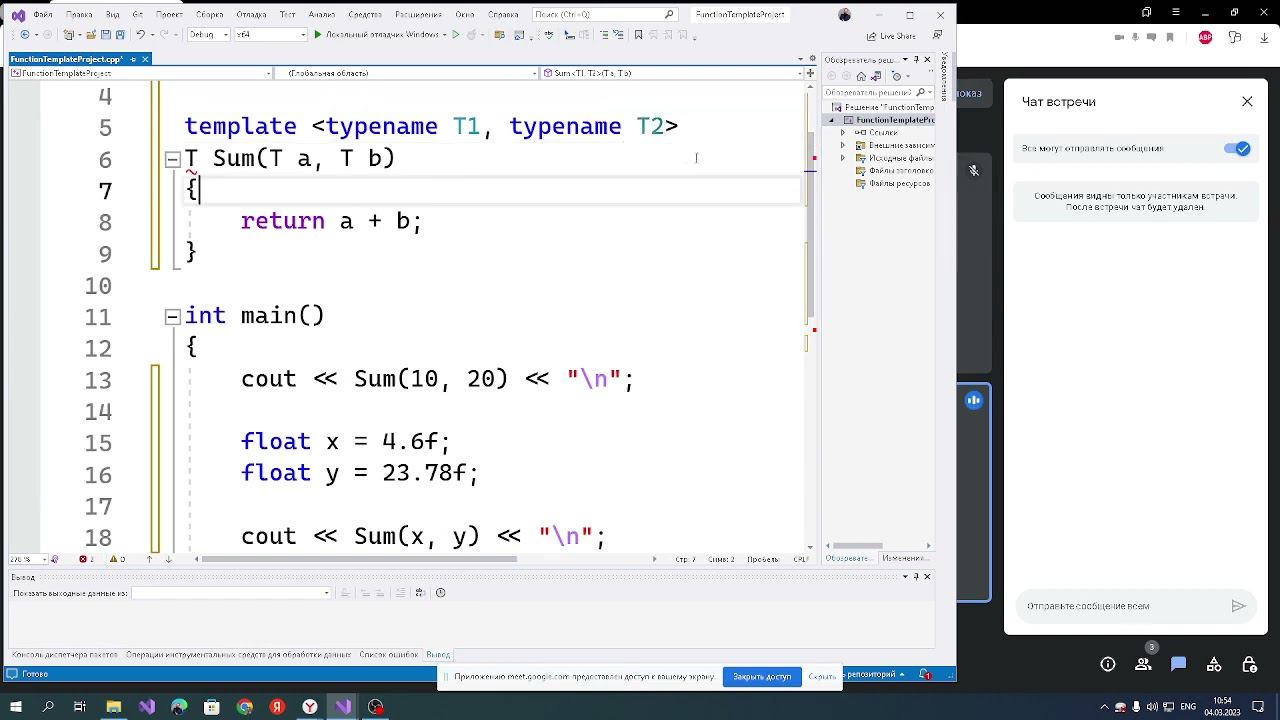Click the yellow warning count icon in the editor status strip

click(x=113, y=559)
